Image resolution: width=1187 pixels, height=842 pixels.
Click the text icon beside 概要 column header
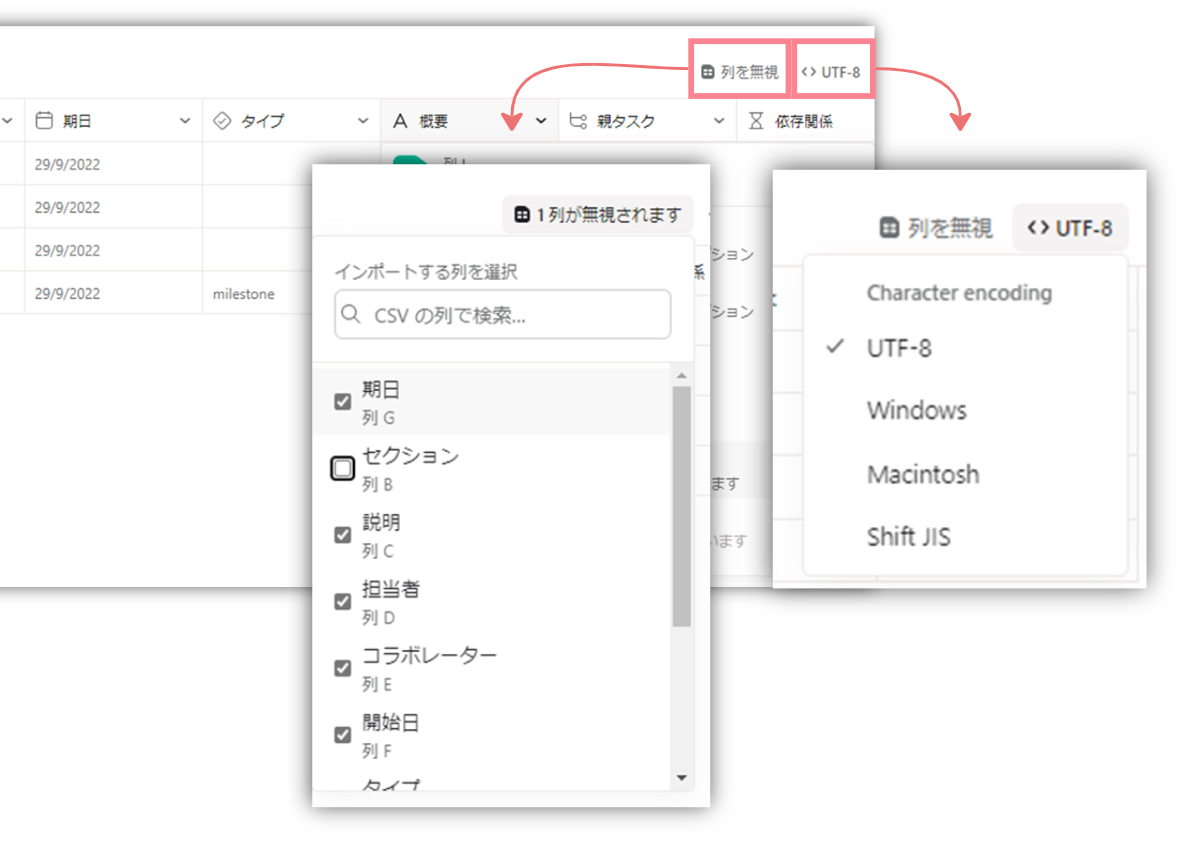coord(400,121)
